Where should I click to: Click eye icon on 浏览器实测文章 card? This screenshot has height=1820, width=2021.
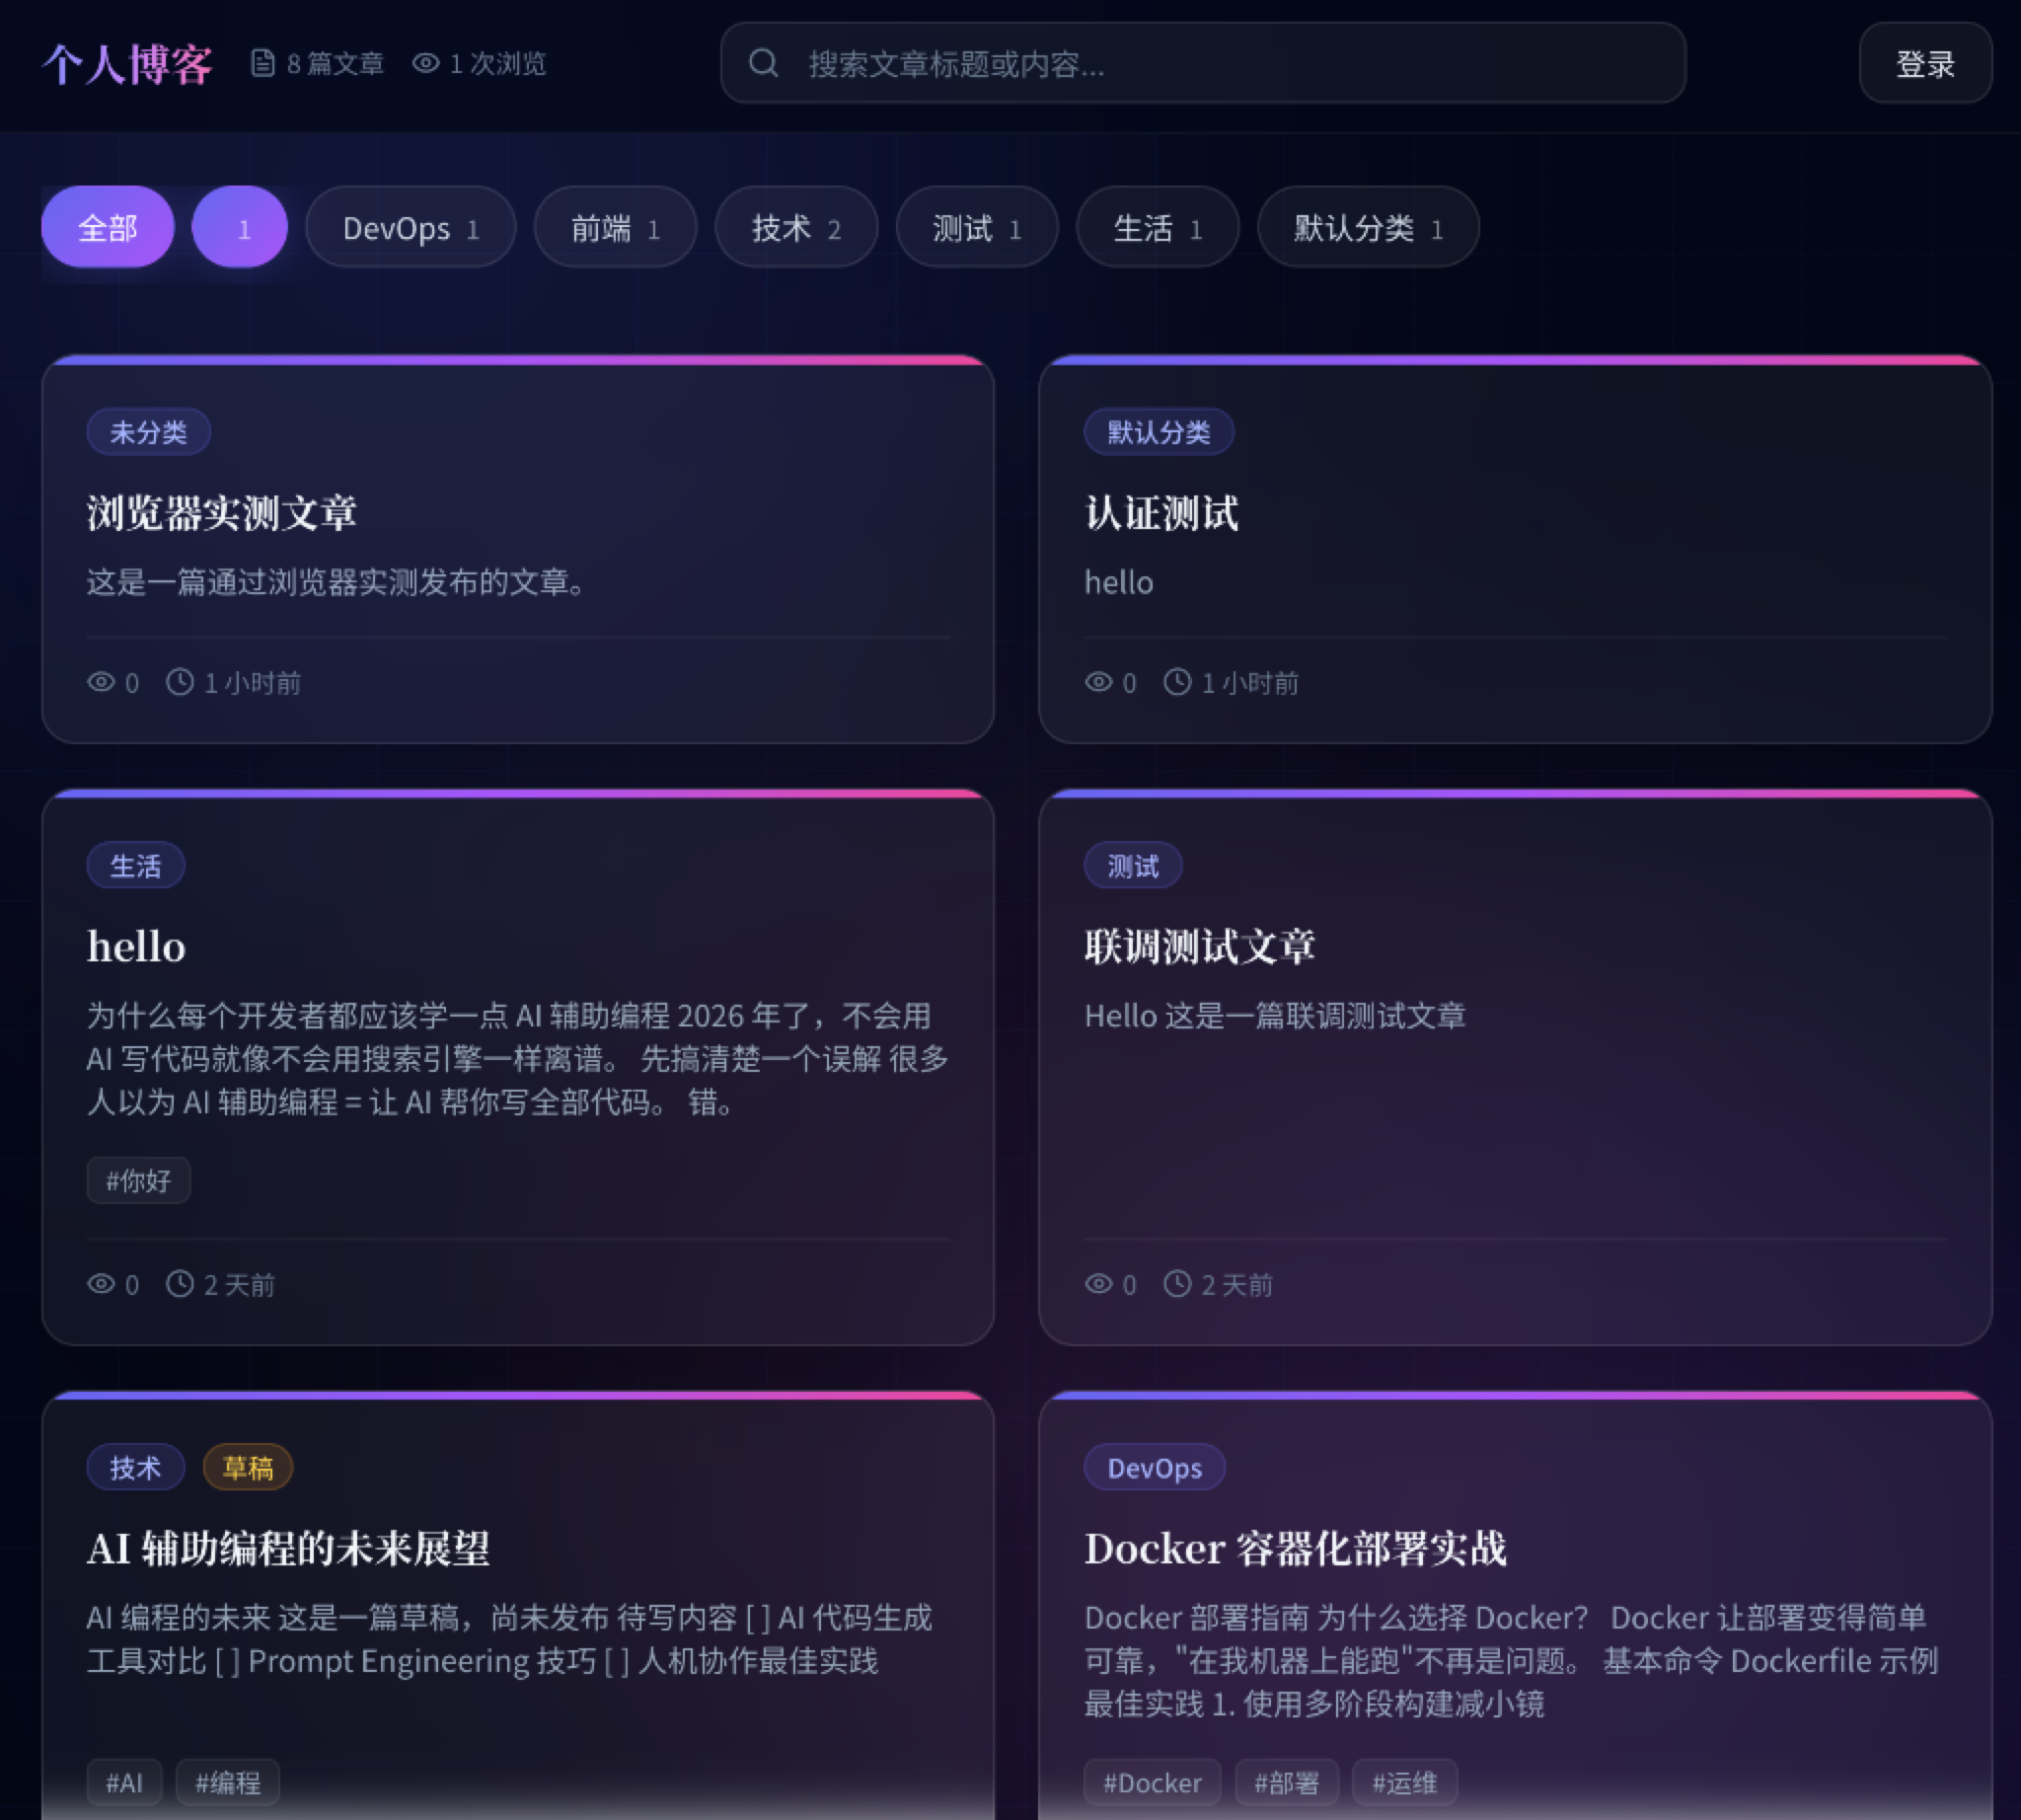tap(101, 682)
